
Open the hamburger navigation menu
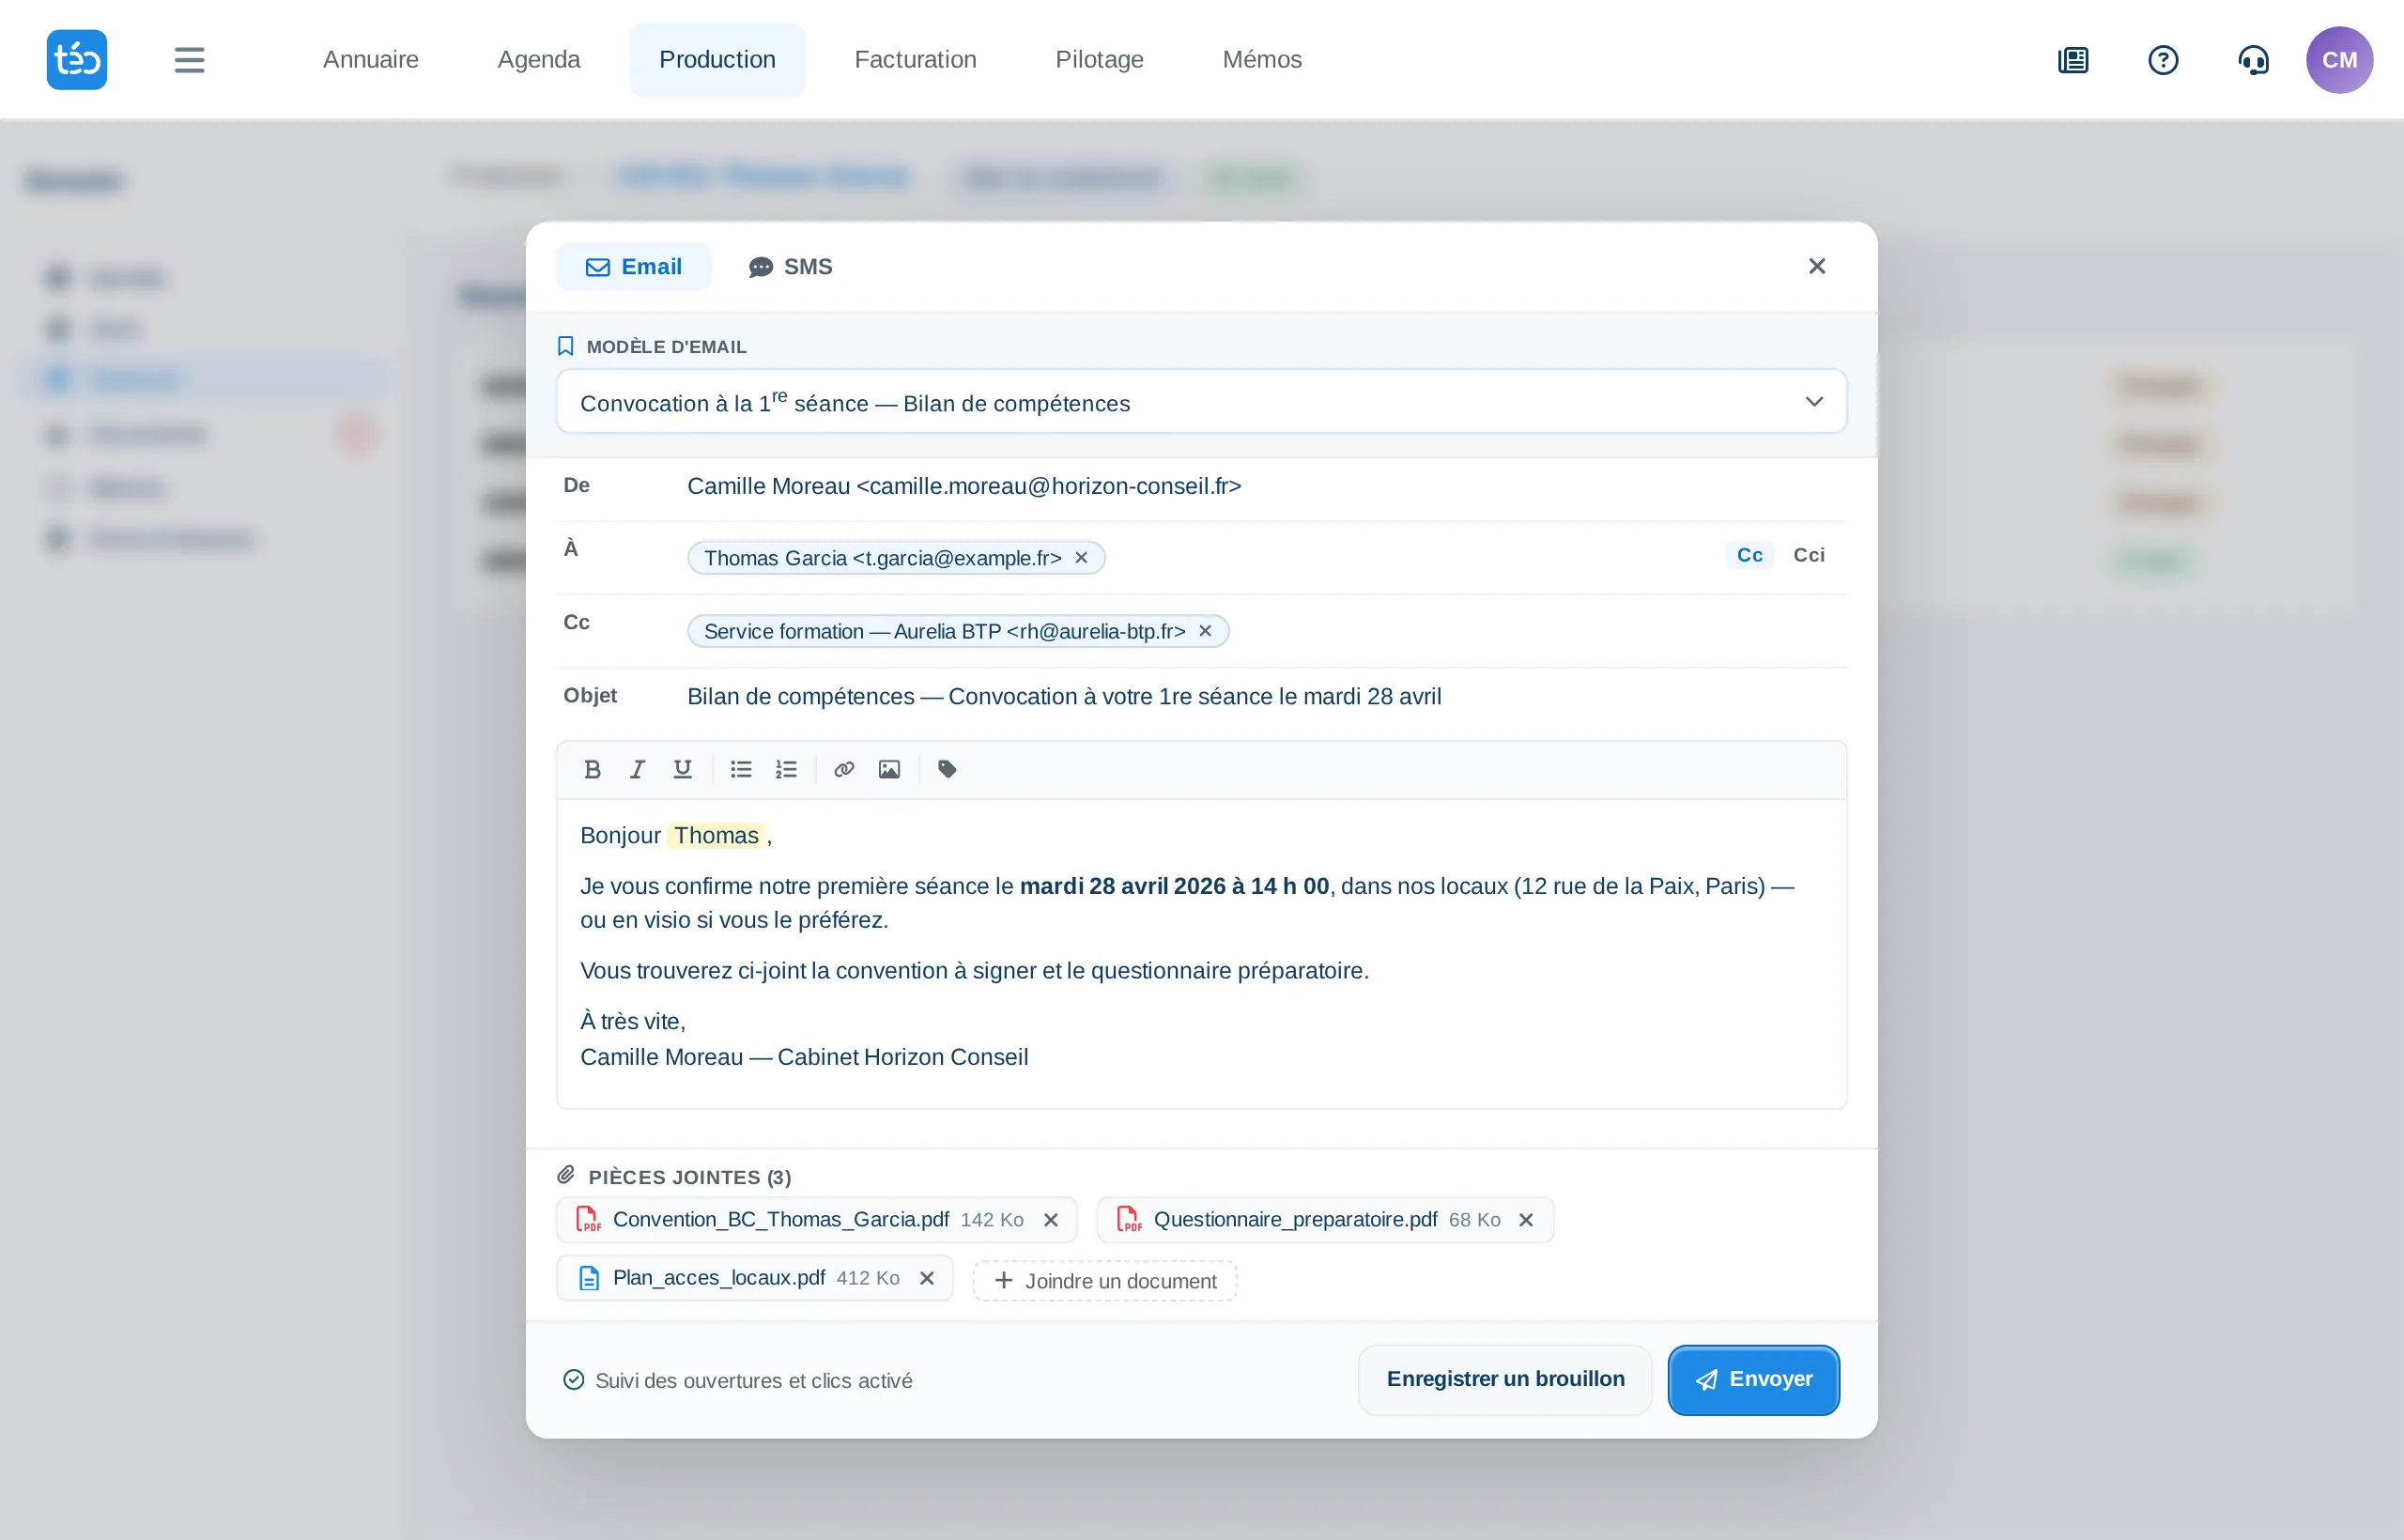click(189, 60)
